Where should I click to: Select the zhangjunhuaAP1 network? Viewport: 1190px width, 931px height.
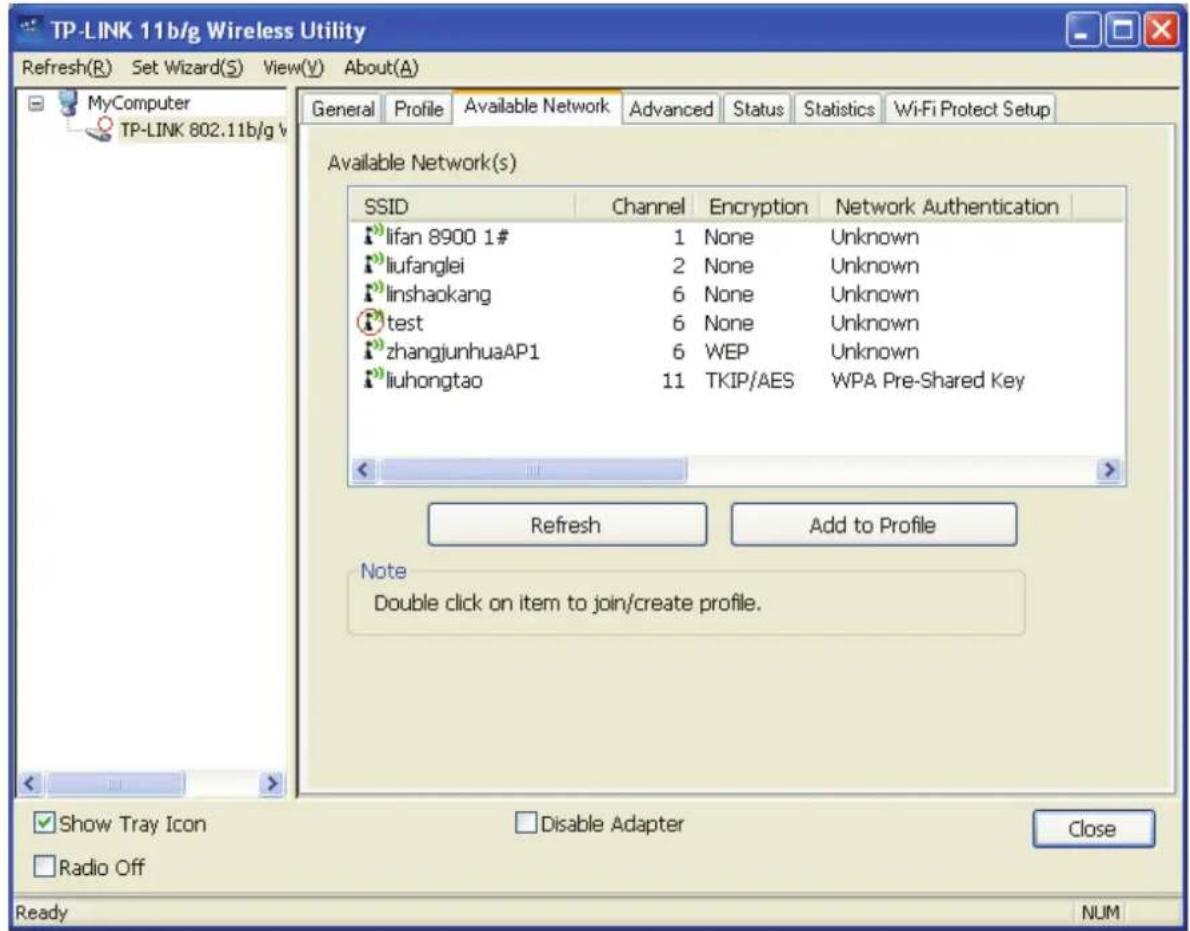point(736,351)
